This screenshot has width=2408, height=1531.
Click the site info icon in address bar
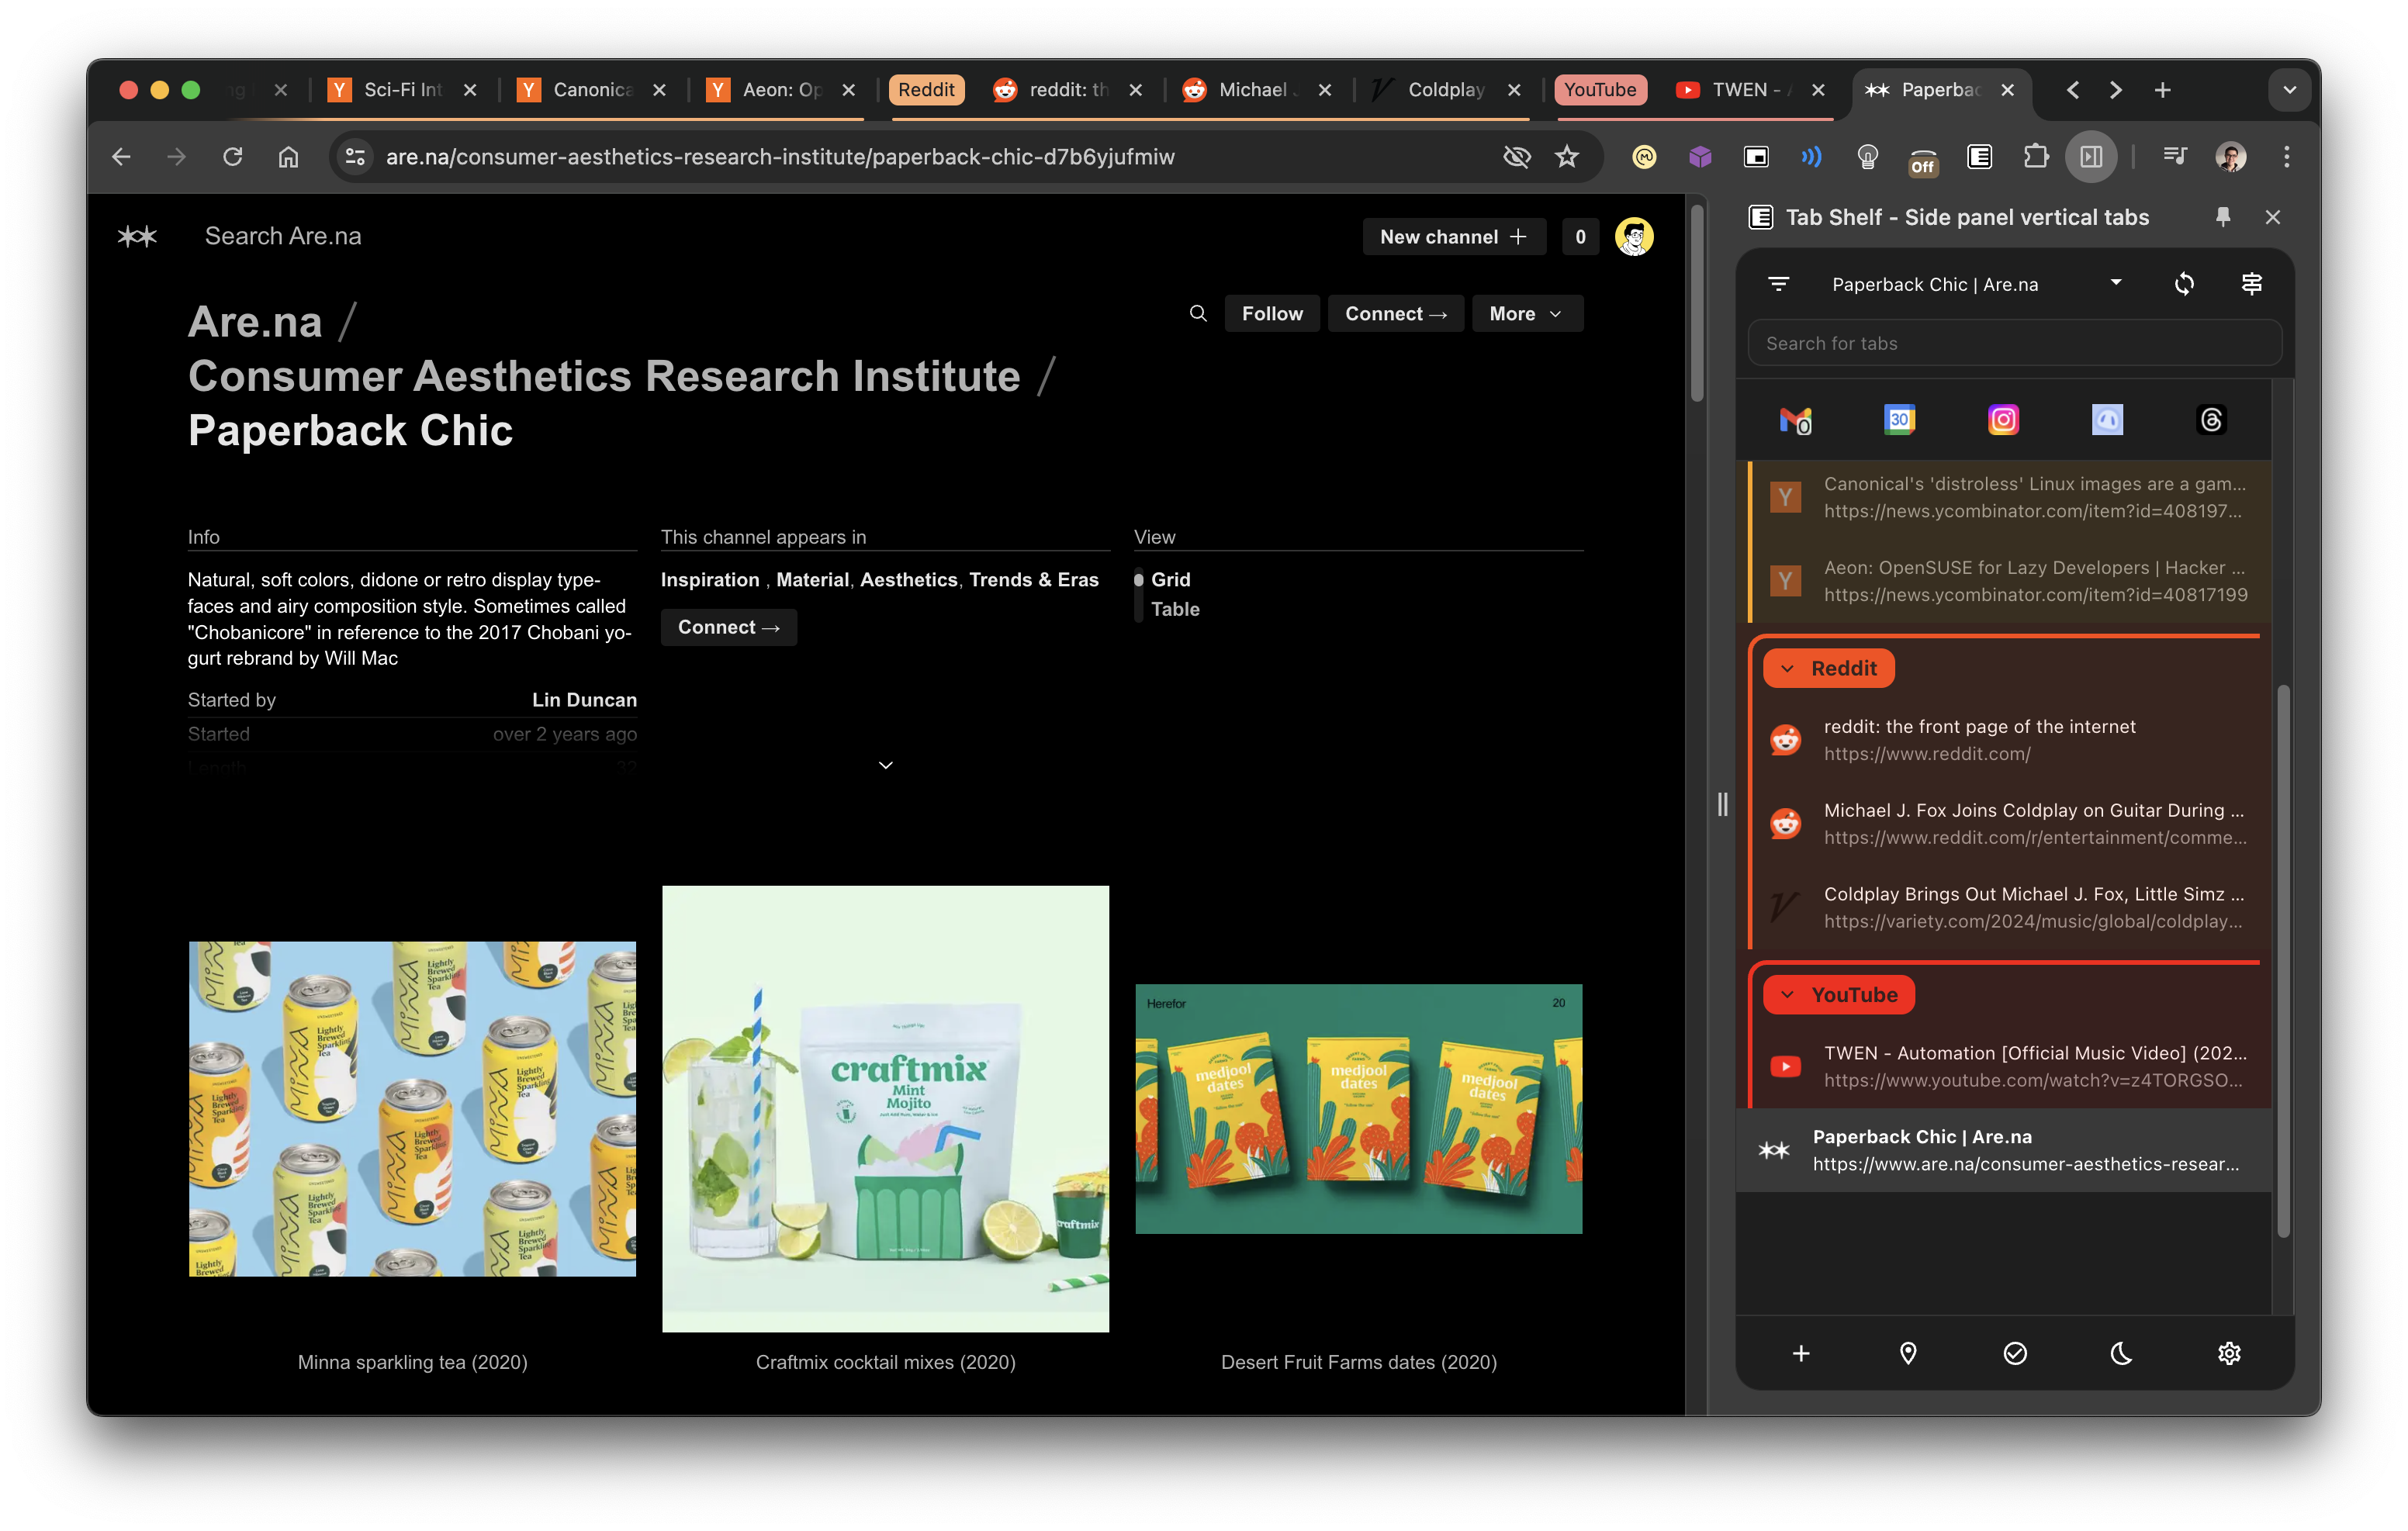pos(355,156)
